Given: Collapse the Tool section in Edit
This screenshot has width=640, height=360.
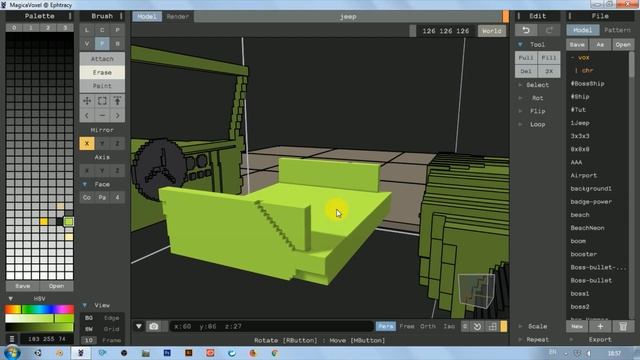Looking at the screenshot, I should pyautogui.click(x=520, y=44).
